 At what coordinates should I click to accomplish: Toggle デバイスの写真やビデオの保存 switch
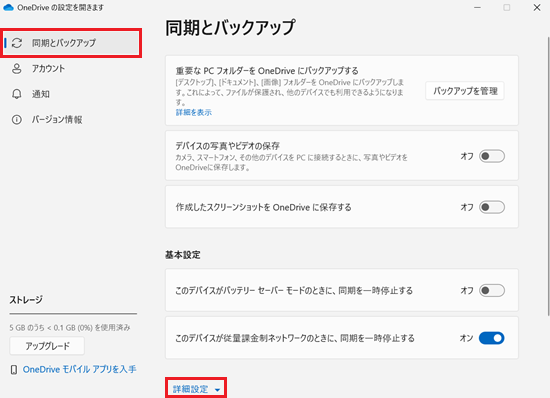tap(492, 156)
